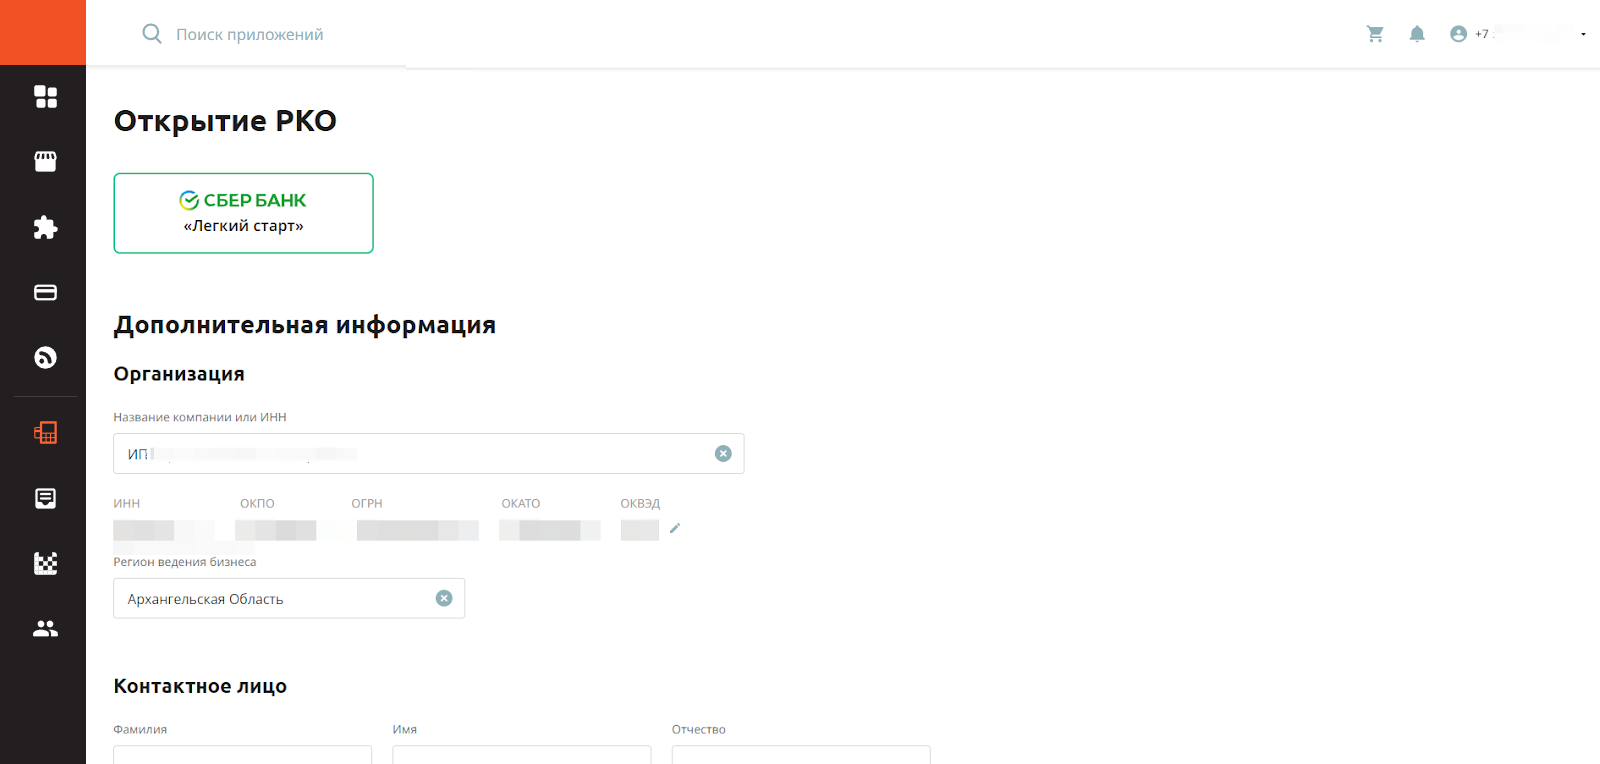Click the «Название компании или ИНН» label

200,417
